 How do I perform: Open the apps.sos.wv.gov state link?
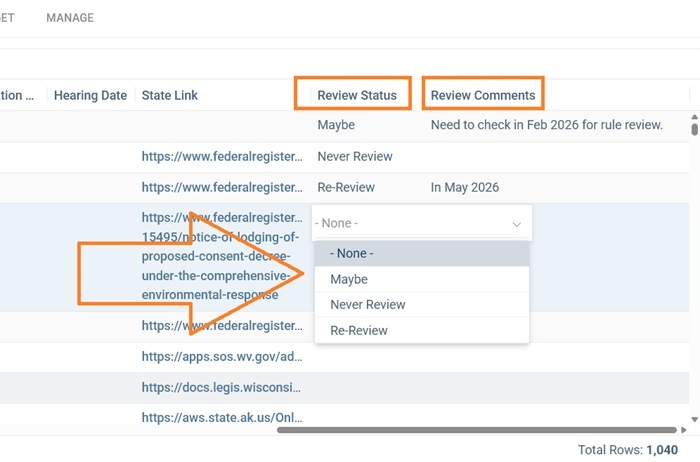(221, 357)
